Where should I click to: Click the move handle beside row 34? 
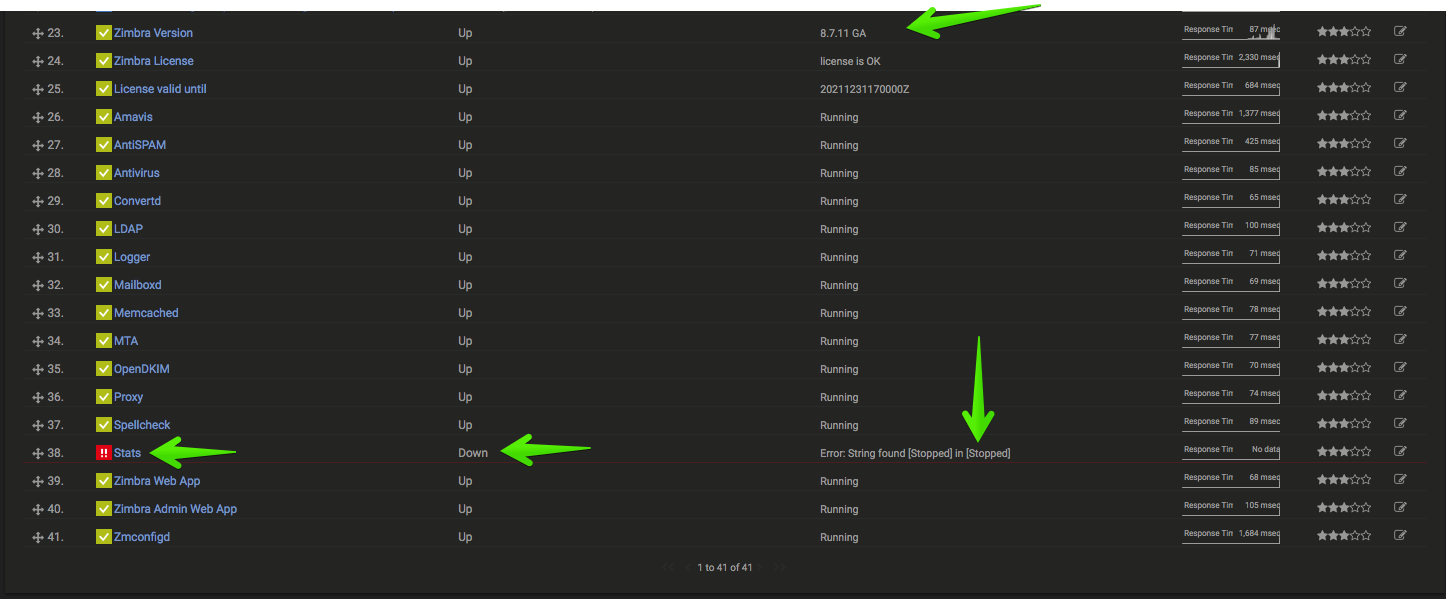(38, 341)
